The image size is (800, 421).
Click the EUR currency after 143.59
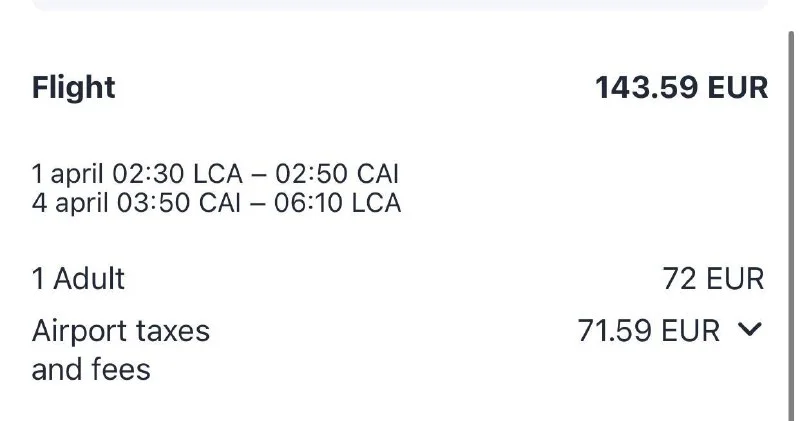click(738, 88)
